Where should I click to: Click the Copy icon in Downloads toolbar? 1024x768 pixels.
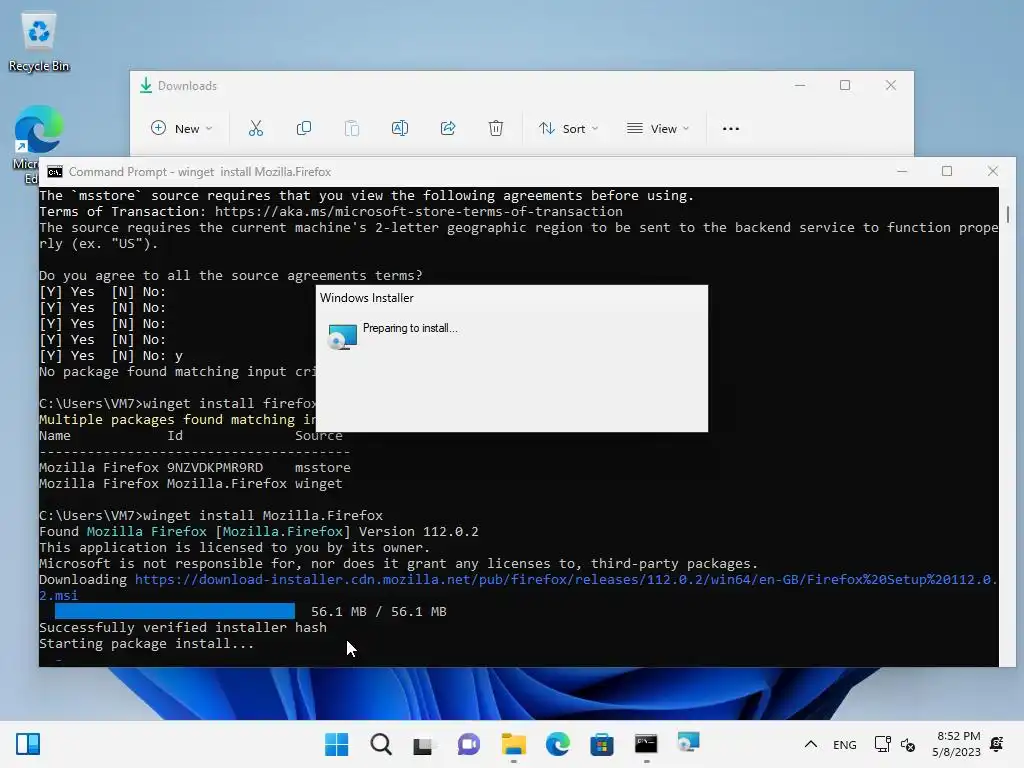coord(304,129)
